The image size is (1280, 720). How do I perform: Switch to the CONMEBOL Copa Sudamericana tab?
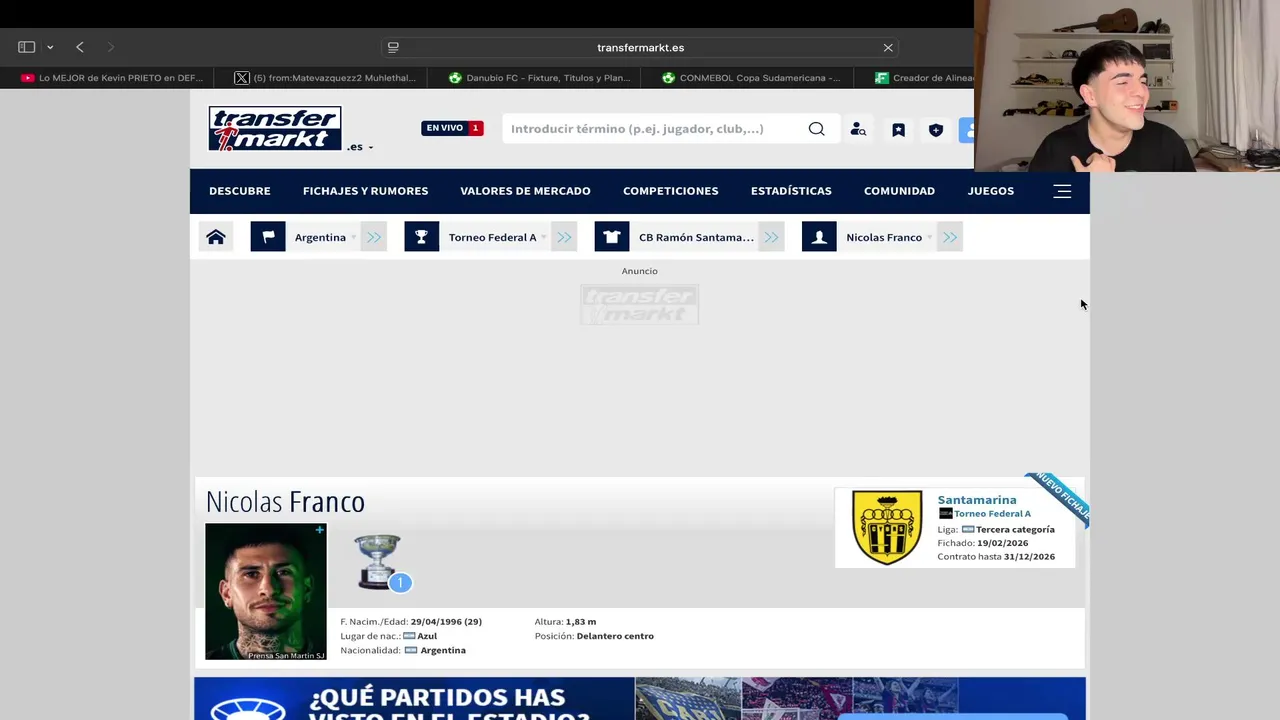pos(751,77)
